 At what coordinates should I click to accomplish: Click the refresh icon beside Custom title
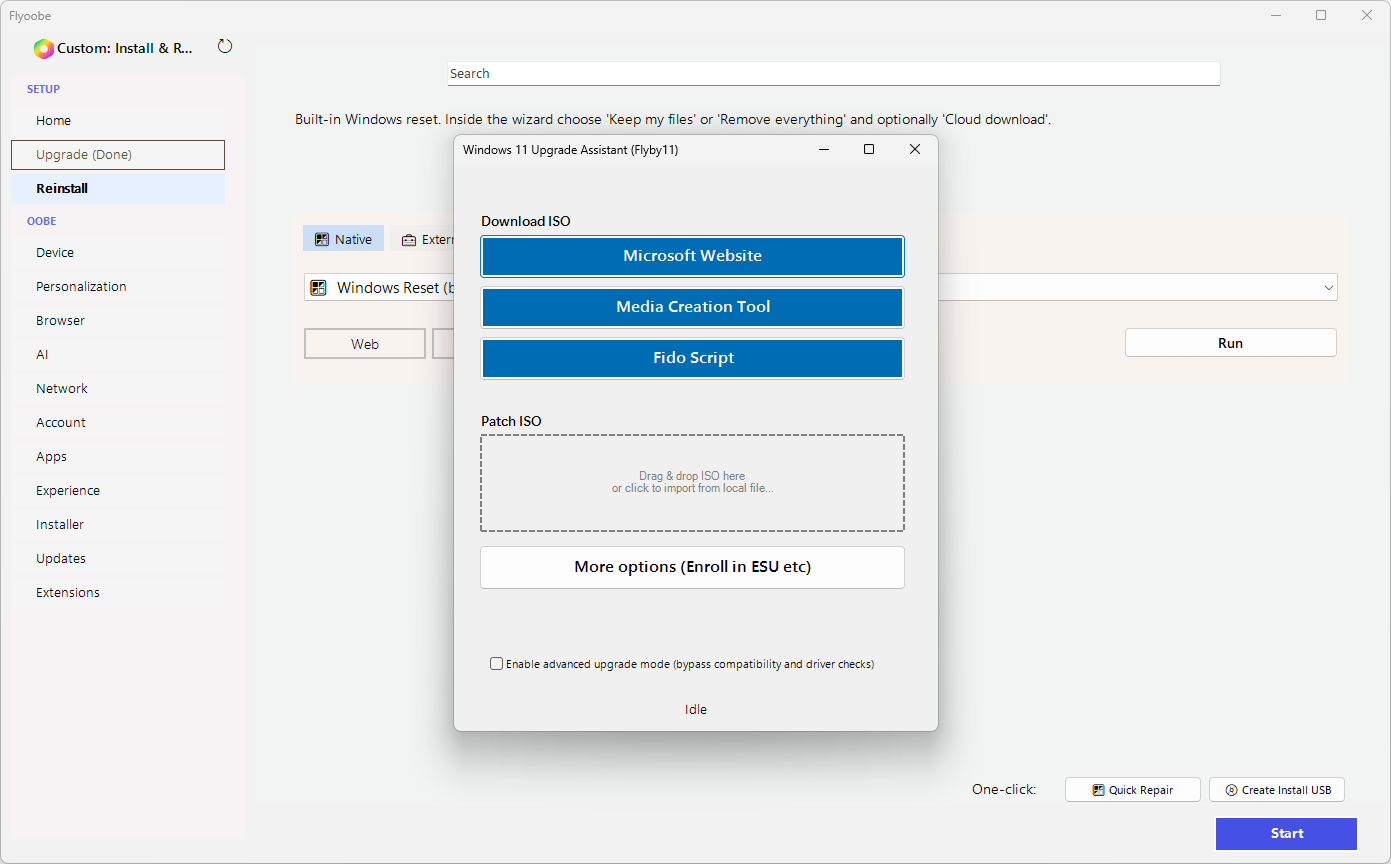pyautogui.click(x=225, y=47)
